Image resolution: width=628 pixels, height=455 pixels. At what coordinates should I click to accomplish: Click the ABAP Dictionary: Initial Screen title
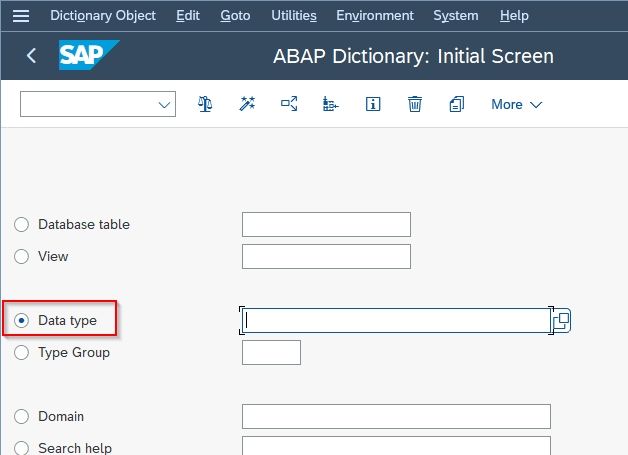413,56
